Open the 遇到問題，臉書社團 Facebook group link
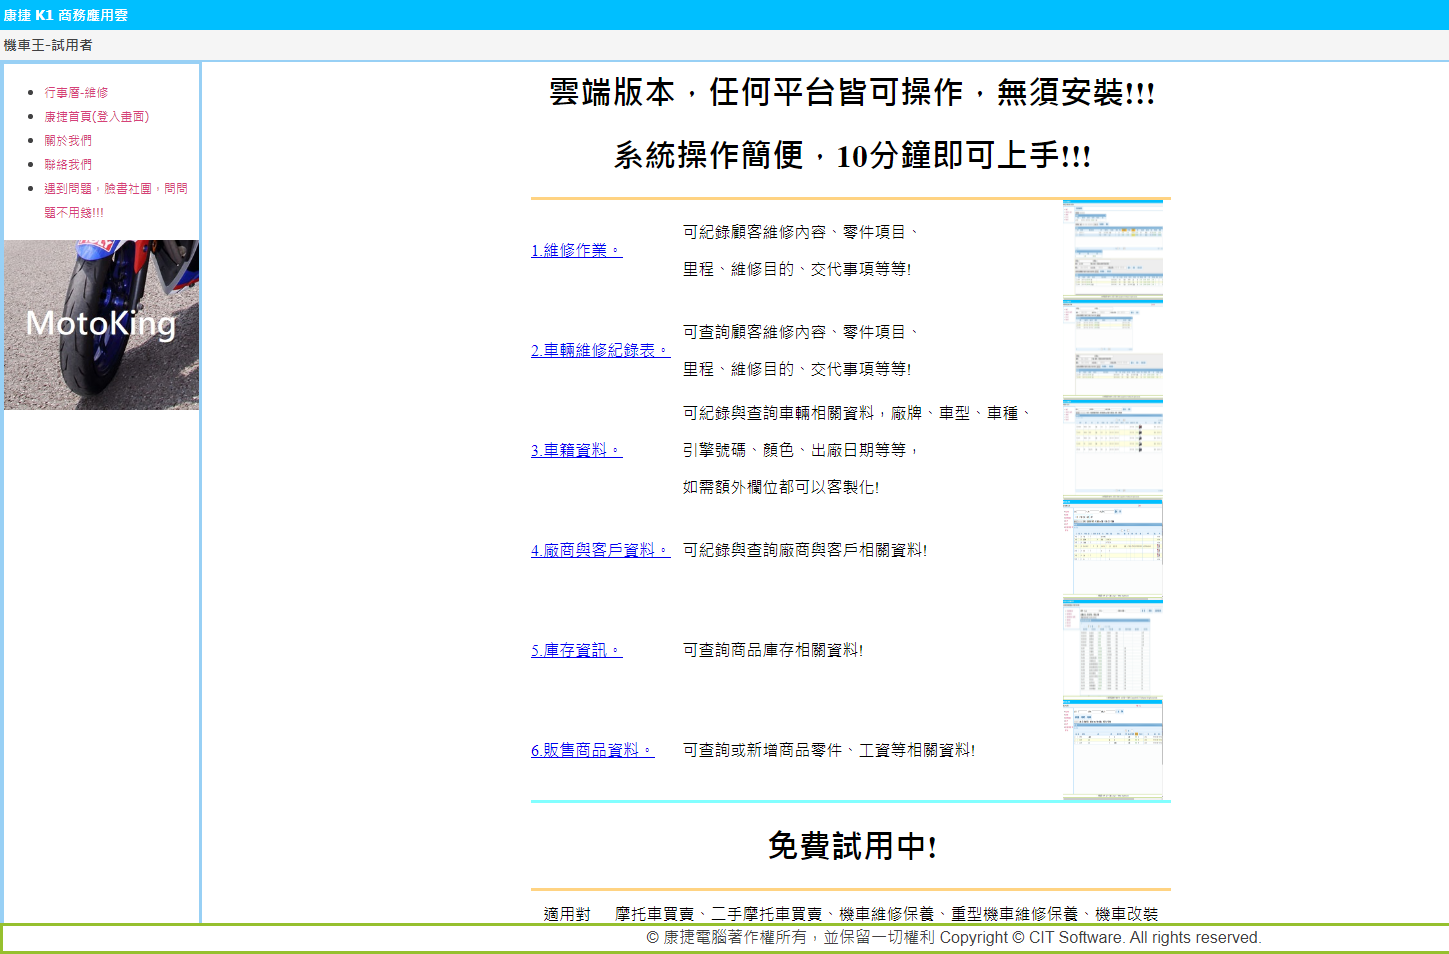The height and width of the screenshot is (954, 1449). pyautogui.click(x=115, y=189)
